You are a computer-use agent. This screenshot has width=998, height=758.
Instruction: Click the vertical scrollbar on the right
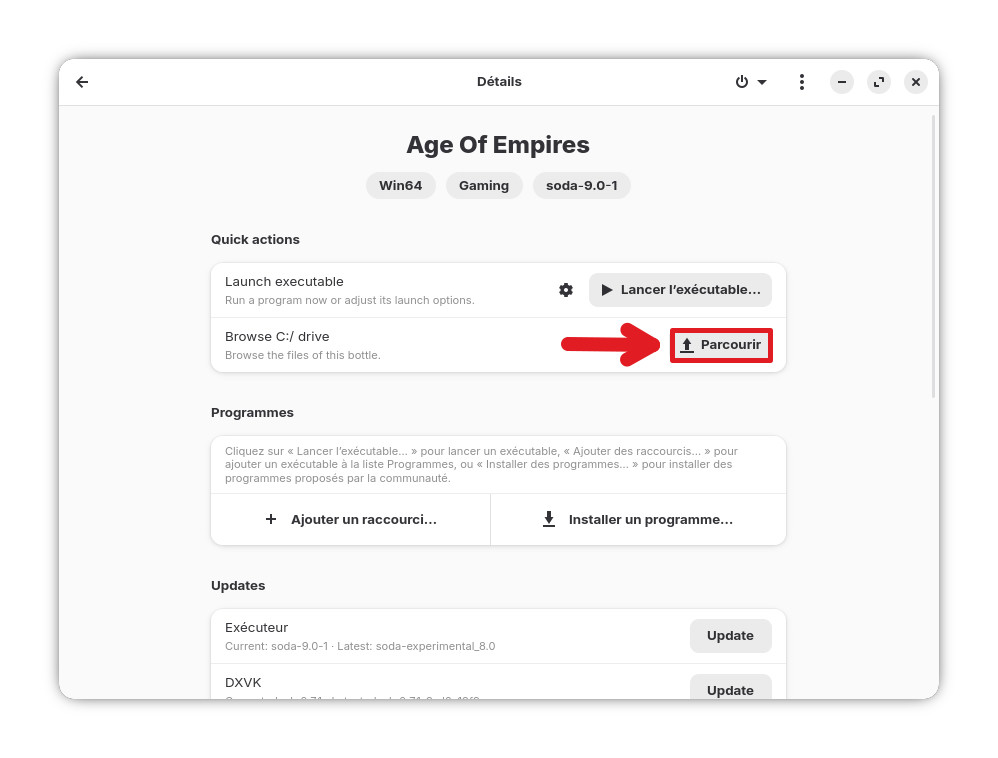click(x=933, y=255)
